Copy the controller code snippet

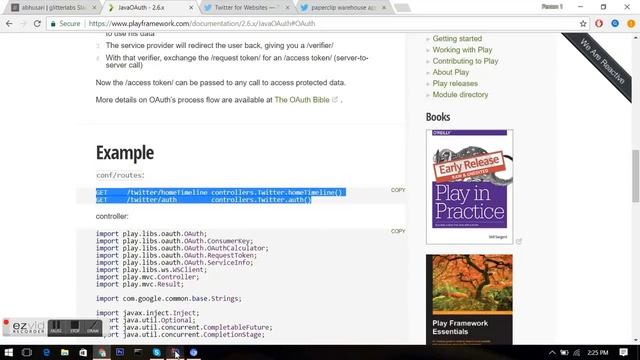coord(398,231)
